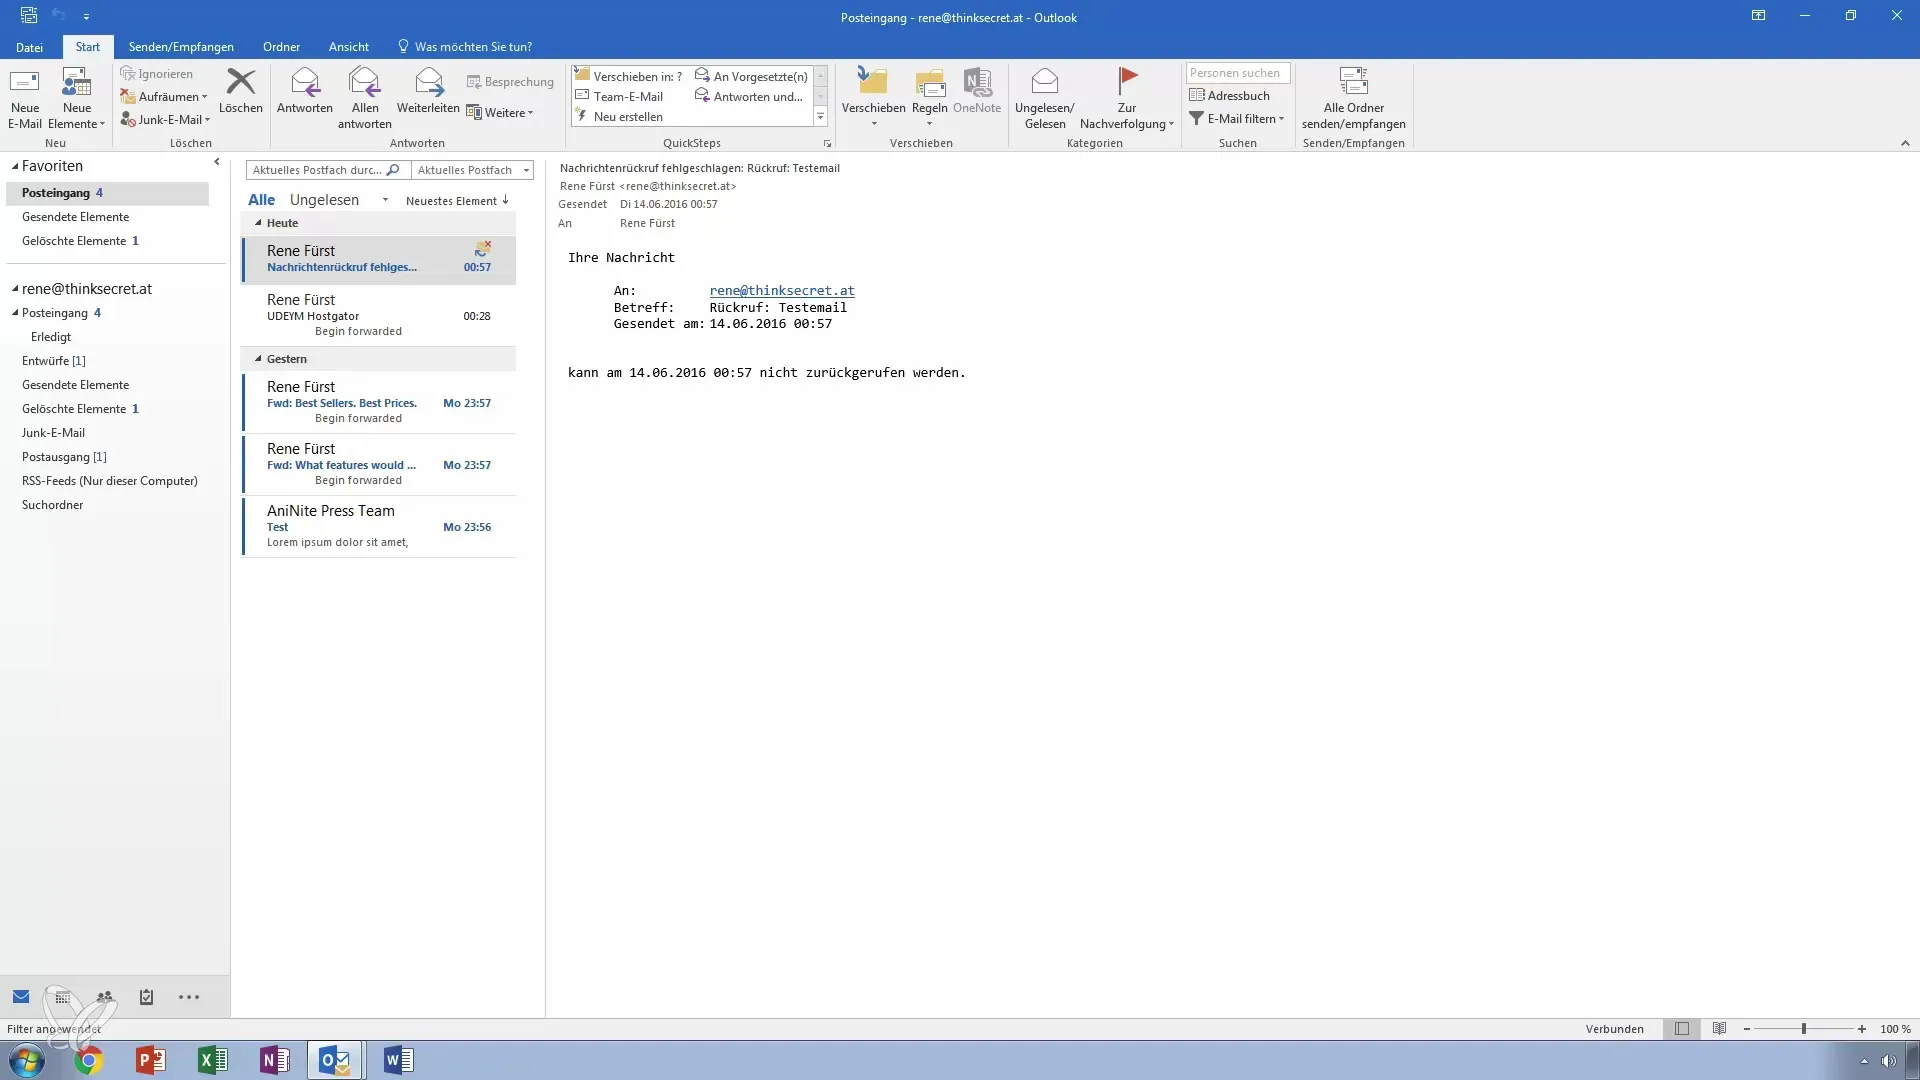This screenshot has width=1920, height=1080.
Task: Reply using the Antworten button
Action: pos(304,91)
